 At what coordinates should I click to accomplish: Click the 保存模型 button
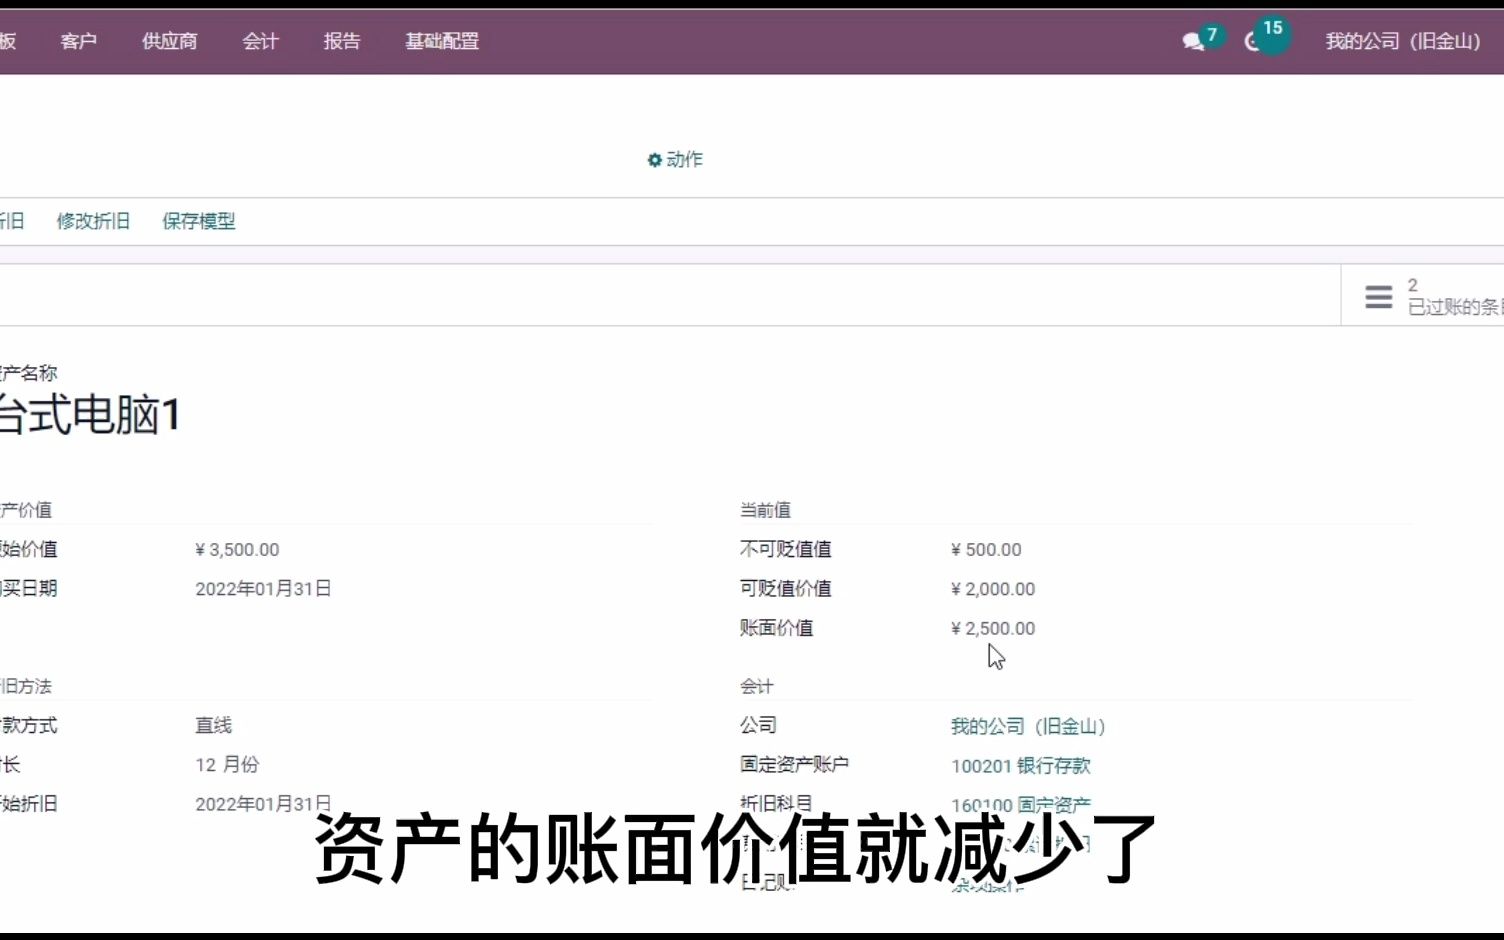[199, 221]
